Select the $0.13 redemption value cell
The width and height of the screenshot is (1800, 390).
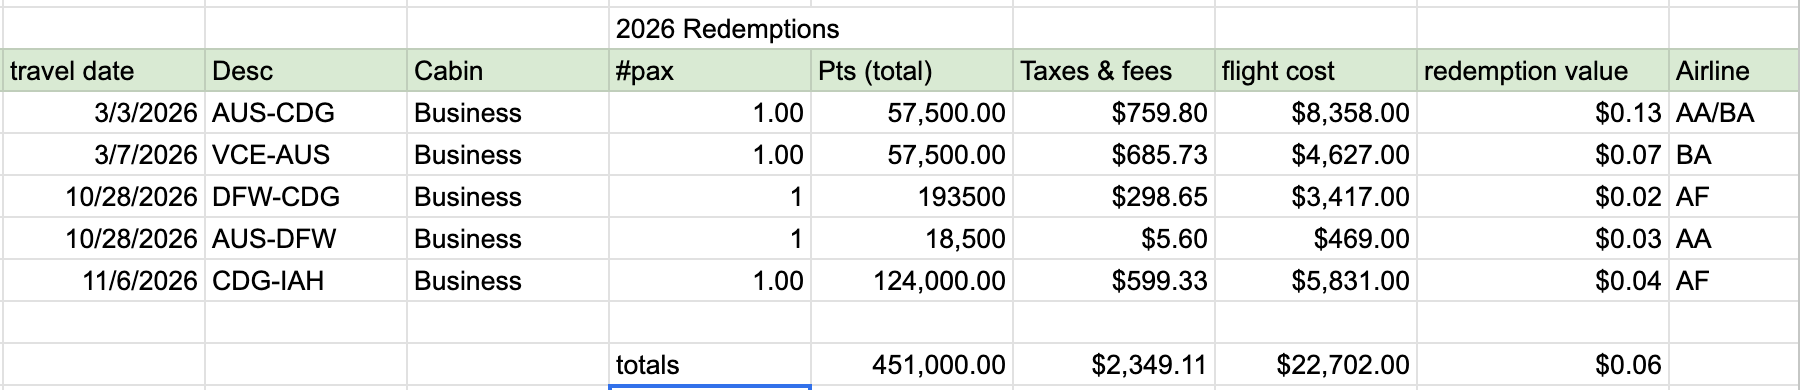point(1543,113)
